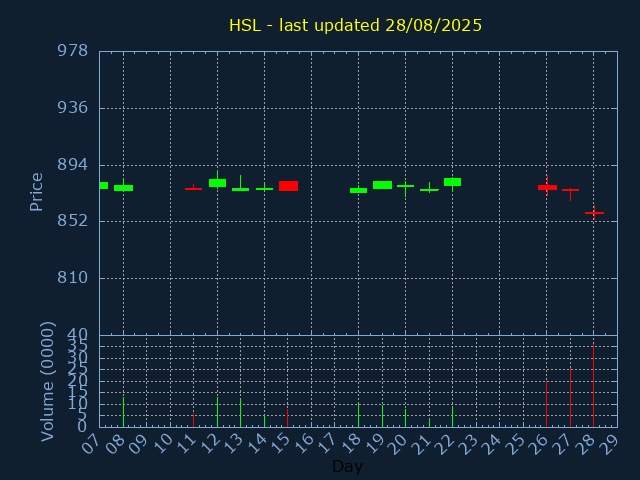Select the green candlestick for day 22
This screenshot has width=640, height=480.
453,182
